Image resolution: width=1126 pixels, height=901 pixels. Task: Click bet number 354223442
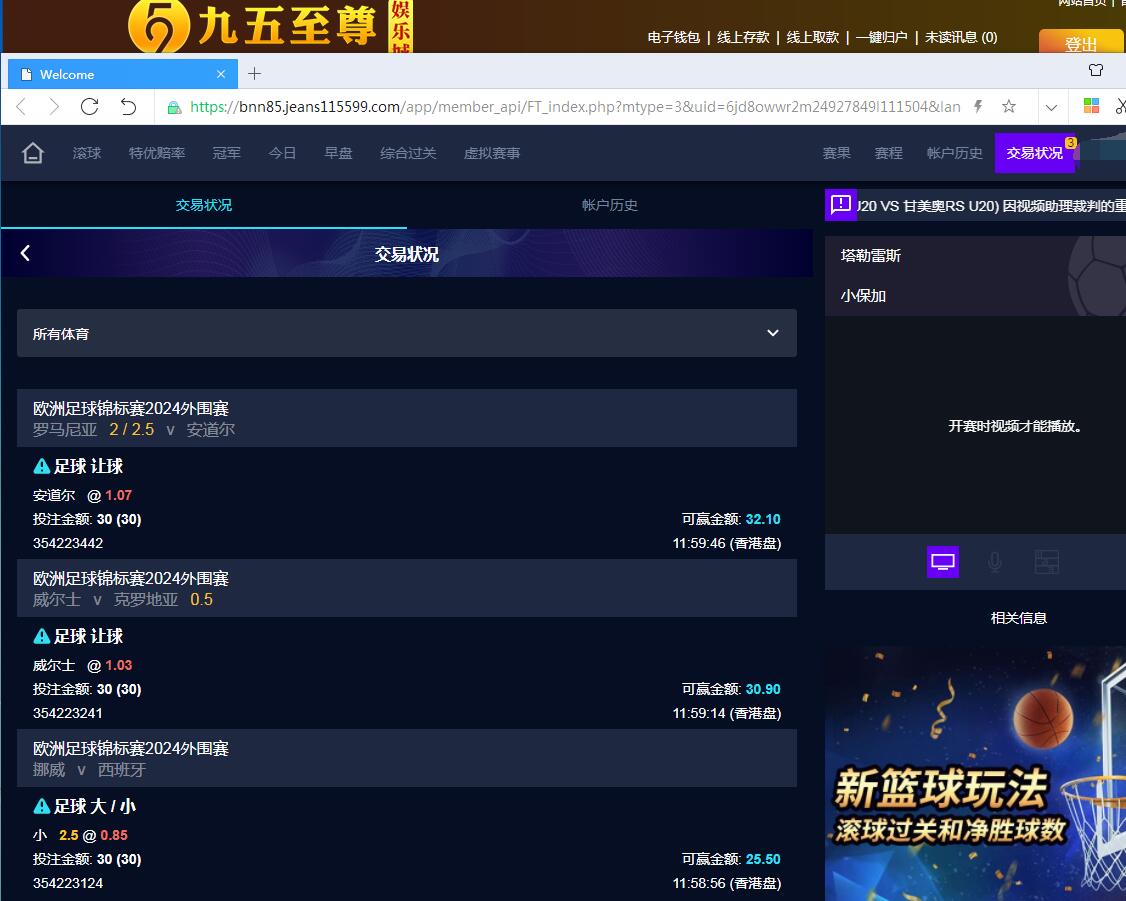[68, 543]
